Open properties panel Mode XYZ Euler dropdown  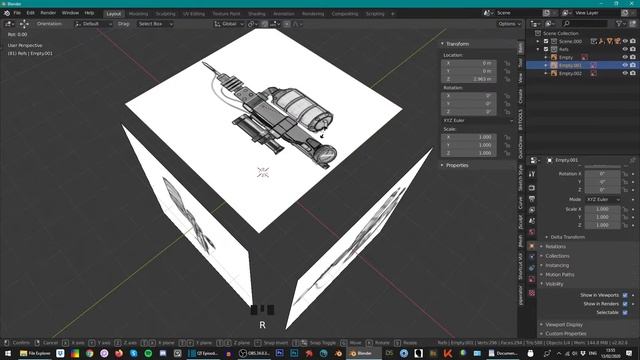click(603, 200)
